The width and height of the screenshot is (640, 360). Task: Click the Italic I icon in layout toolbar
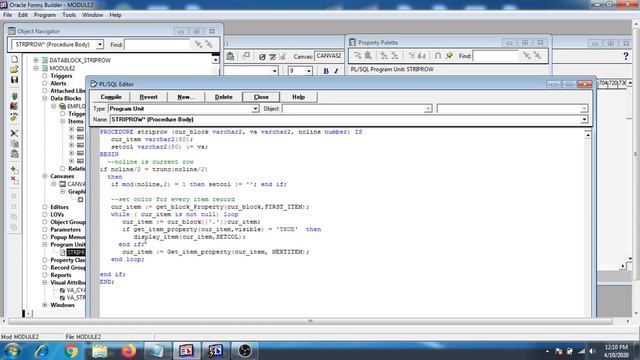[x=336, y=71]
